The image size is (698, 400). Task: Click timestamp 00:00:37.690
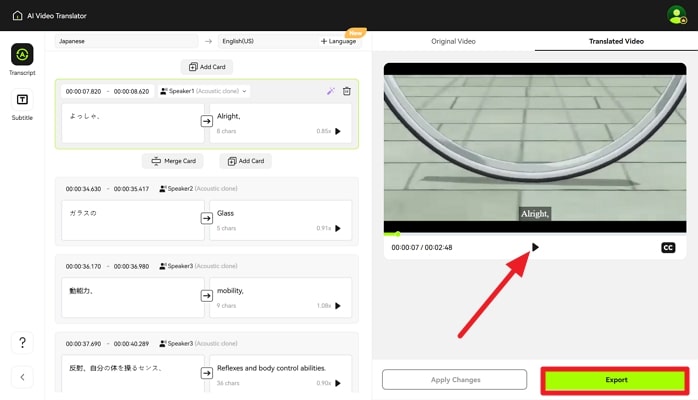pyautogui.click(x=83, y=343)
